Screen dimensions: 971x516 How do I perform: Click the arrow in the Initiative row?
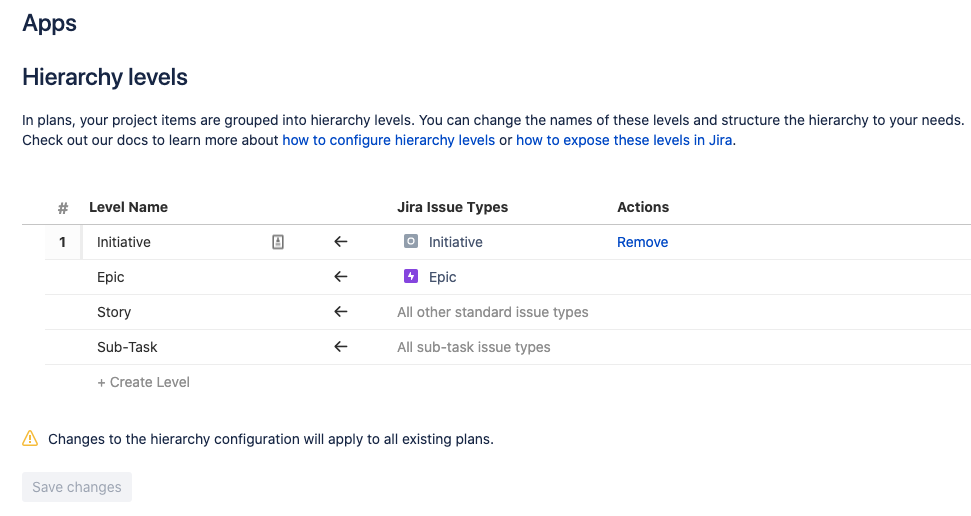click(341, 242)
